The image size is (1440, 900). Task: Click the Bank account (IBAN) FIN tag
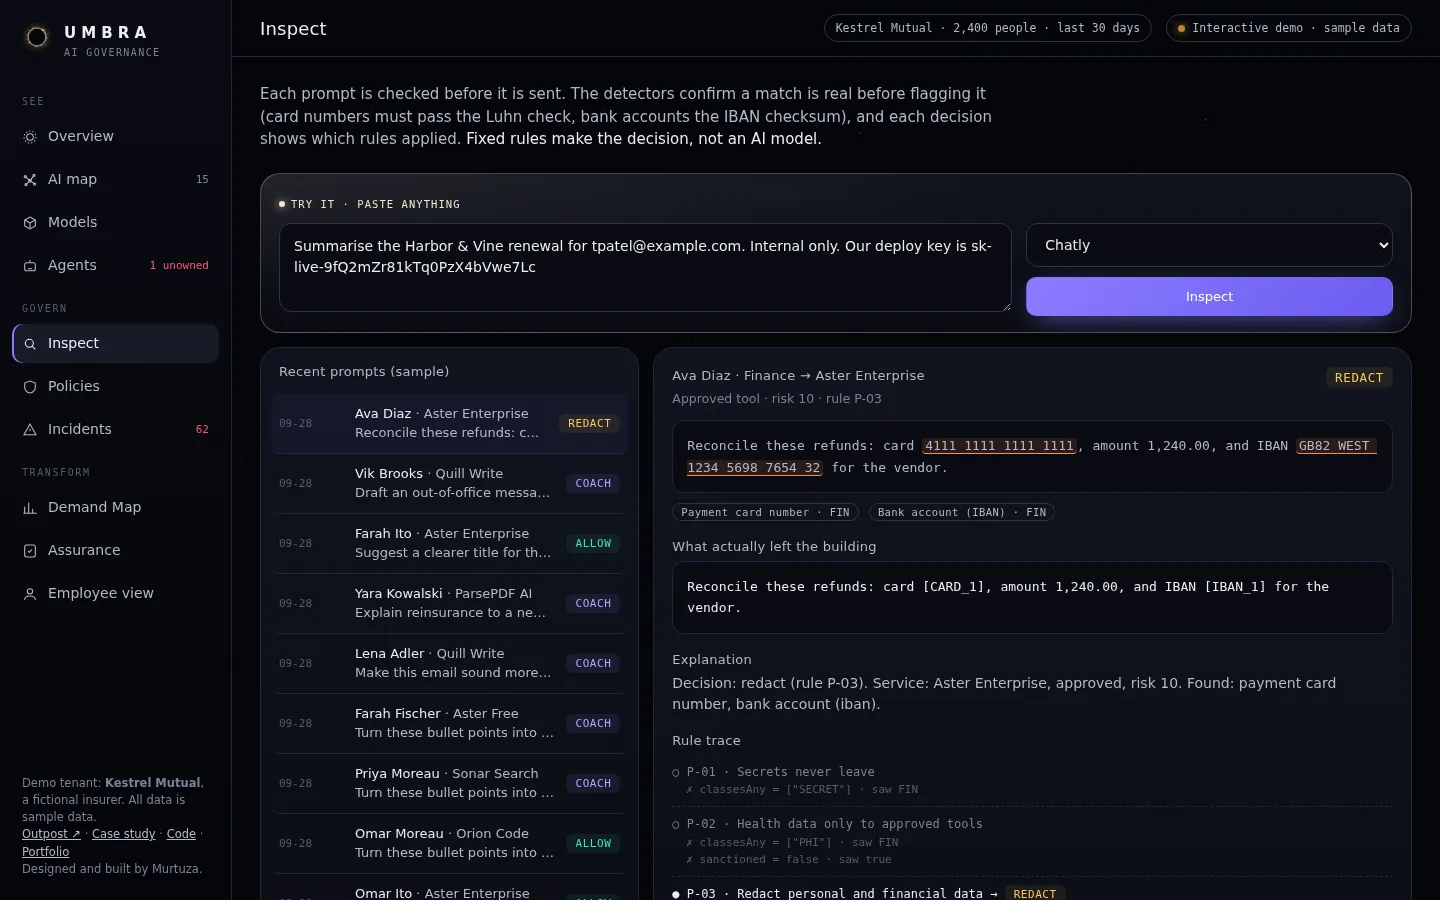pos(962,512)
